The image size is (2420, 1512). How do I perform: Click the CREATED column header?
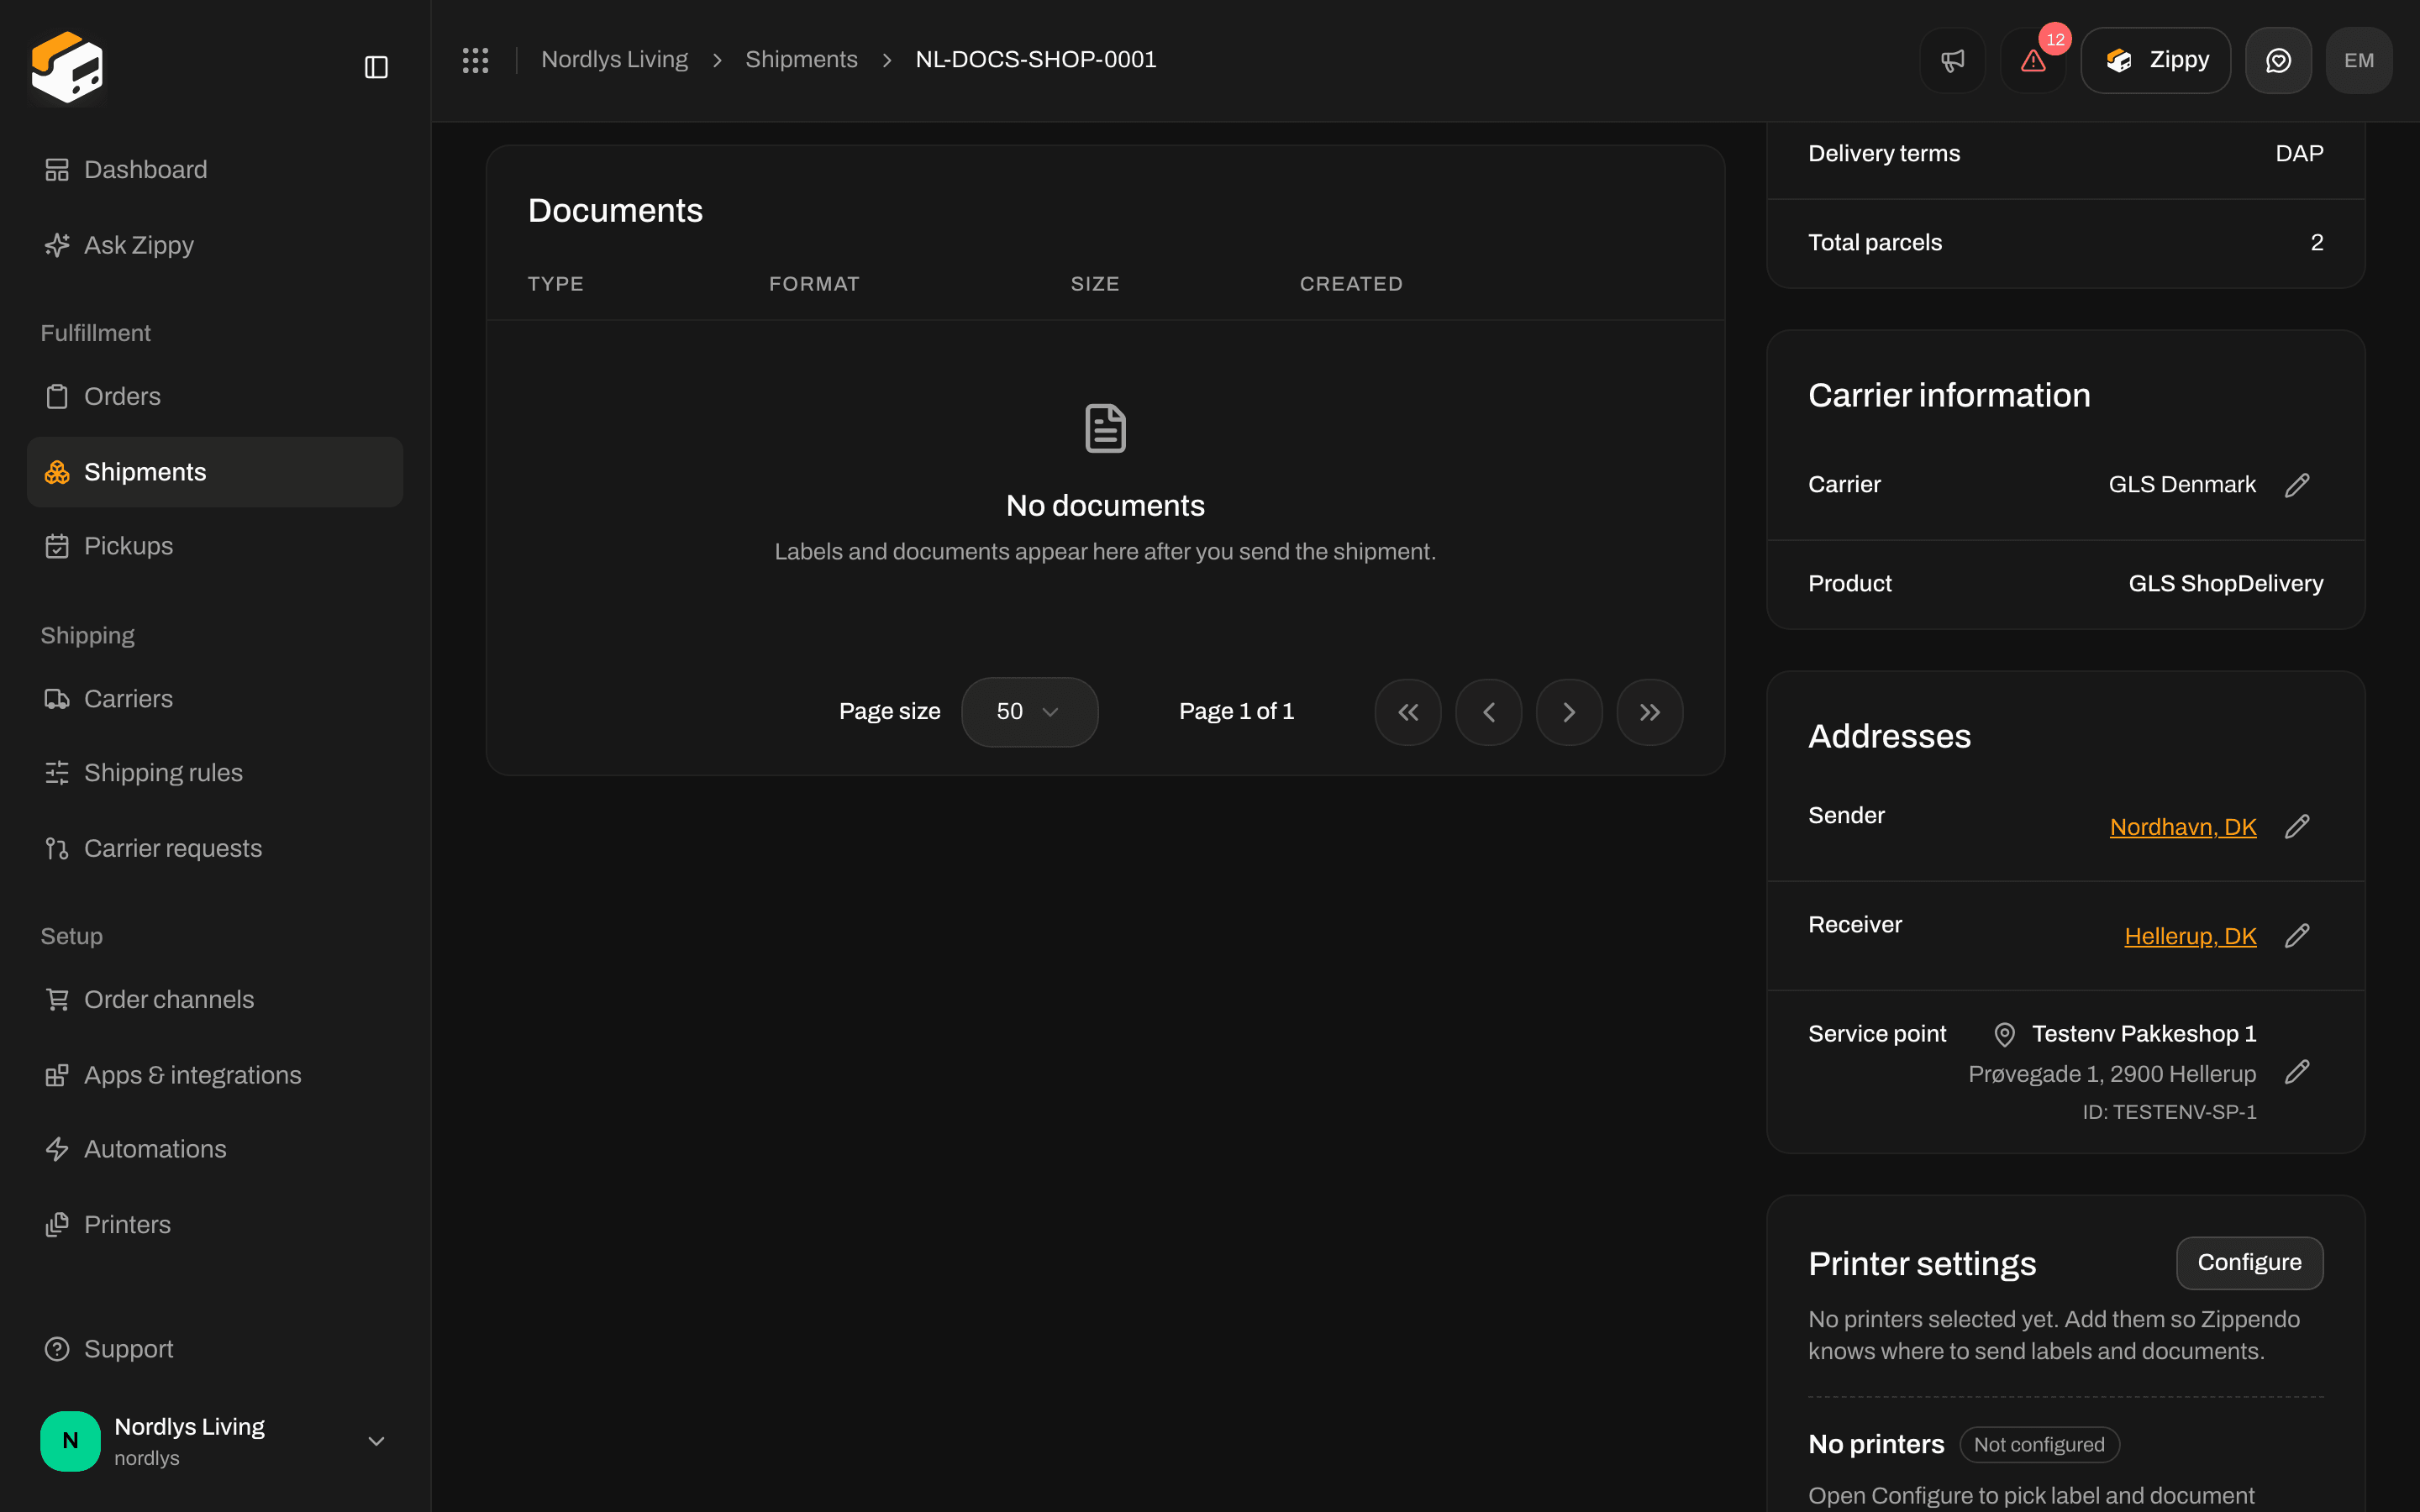pyautogui.click(x=1351, y=284)
